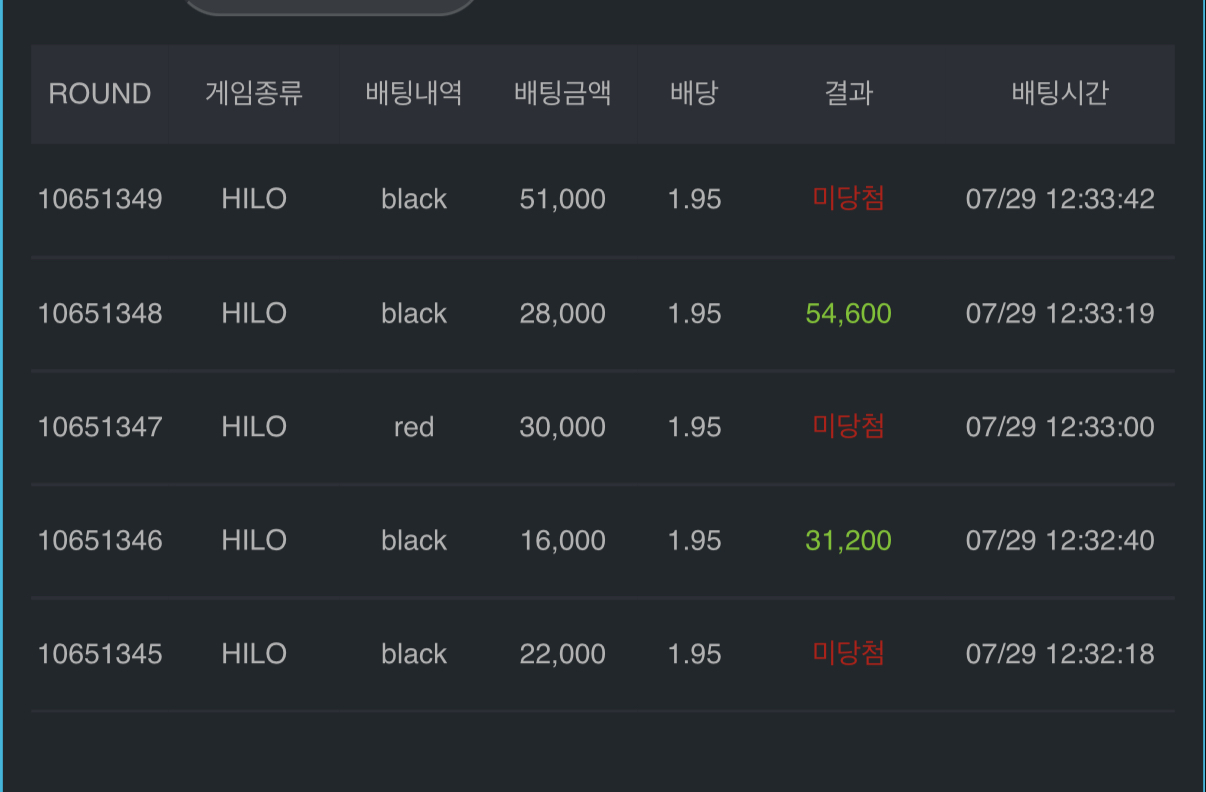Open round 10651346 entry
1206x792 pixels.
click(603, 541)
